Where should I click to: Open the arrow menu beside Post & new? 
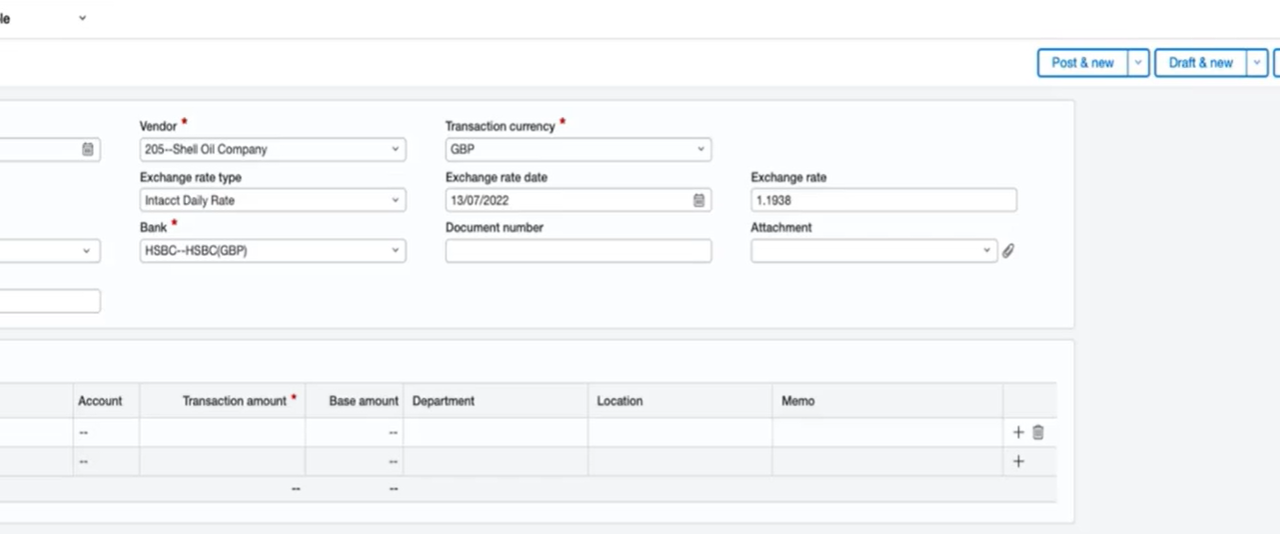pyautogui.click(x=1138, y=62)
